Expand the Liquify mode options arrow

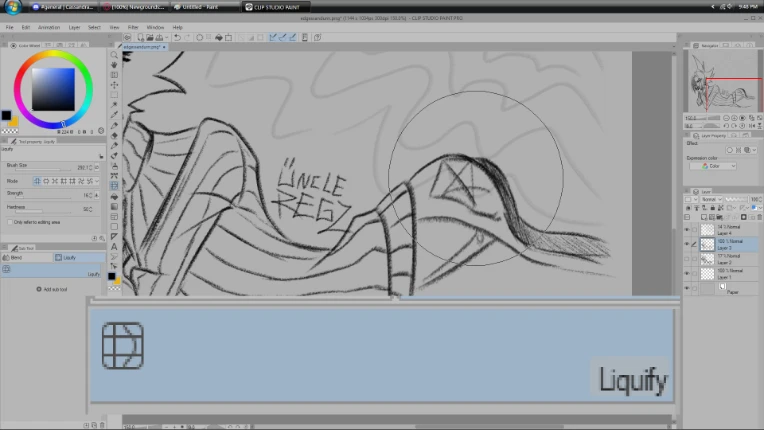pos(97,181)
